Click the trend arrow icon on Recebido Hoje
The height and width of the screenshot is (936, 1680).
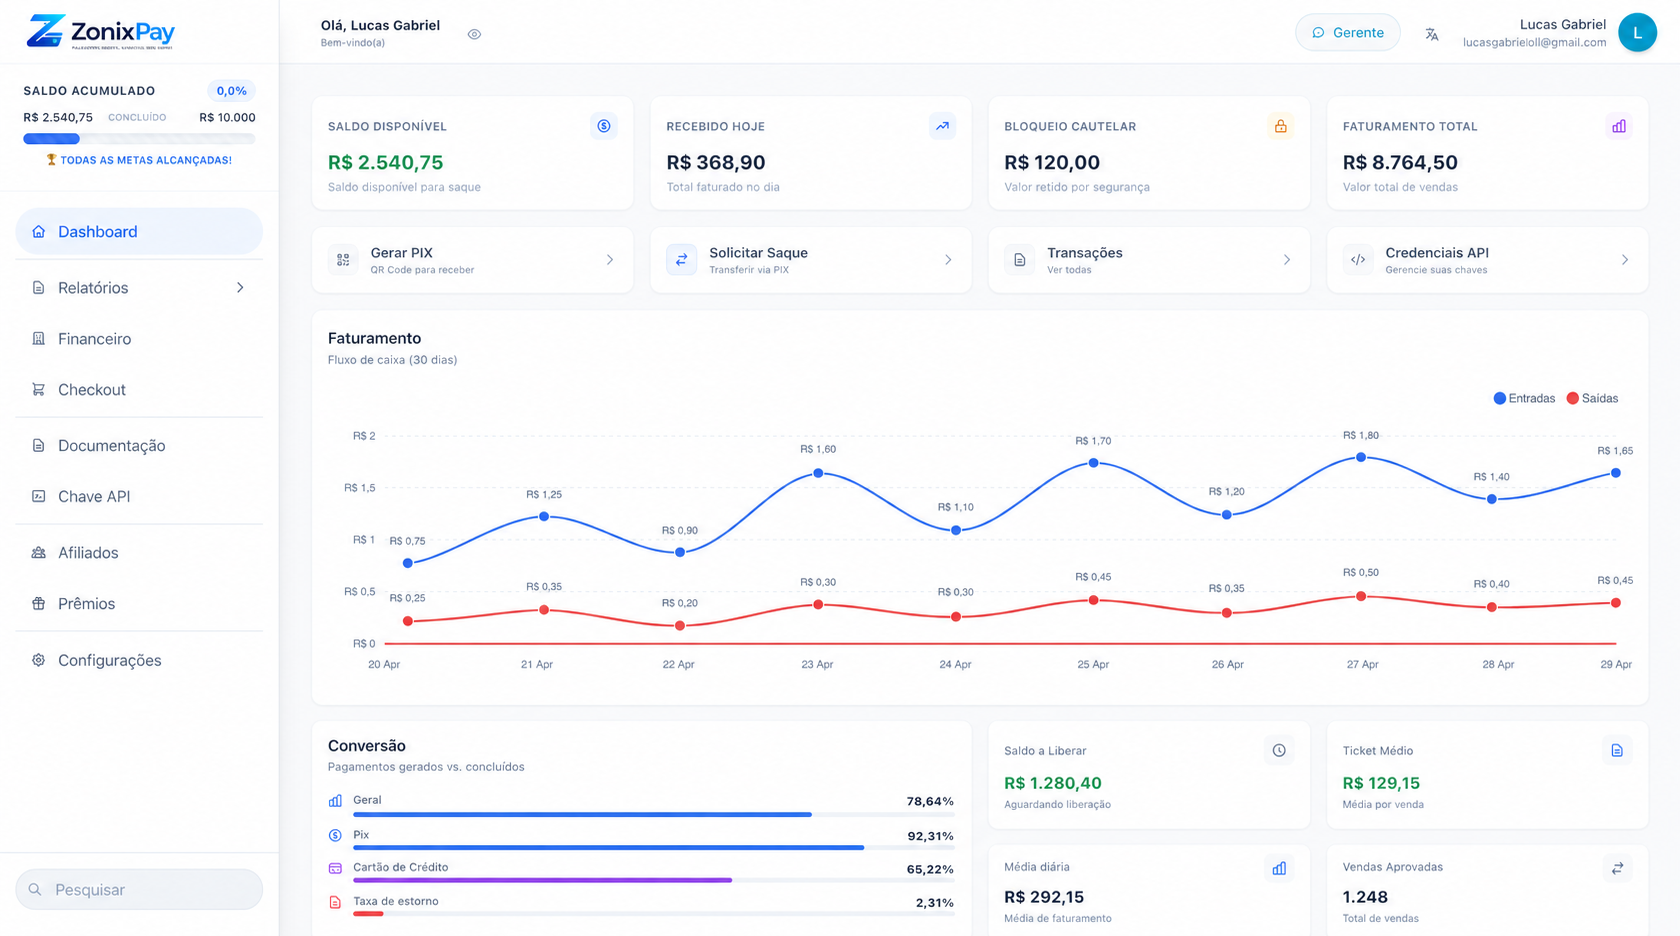coord(942,126)
